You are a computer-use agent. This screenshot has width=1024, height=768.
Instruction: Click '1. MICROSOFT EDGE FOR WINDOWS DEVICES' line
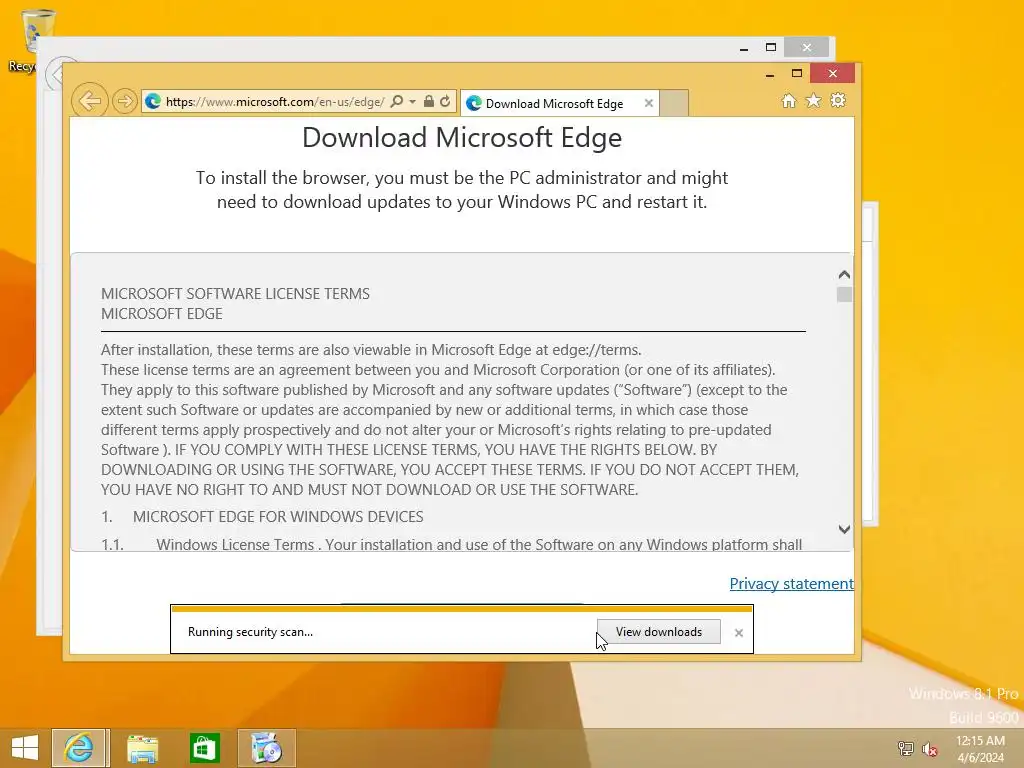click(x=262, y=517)
